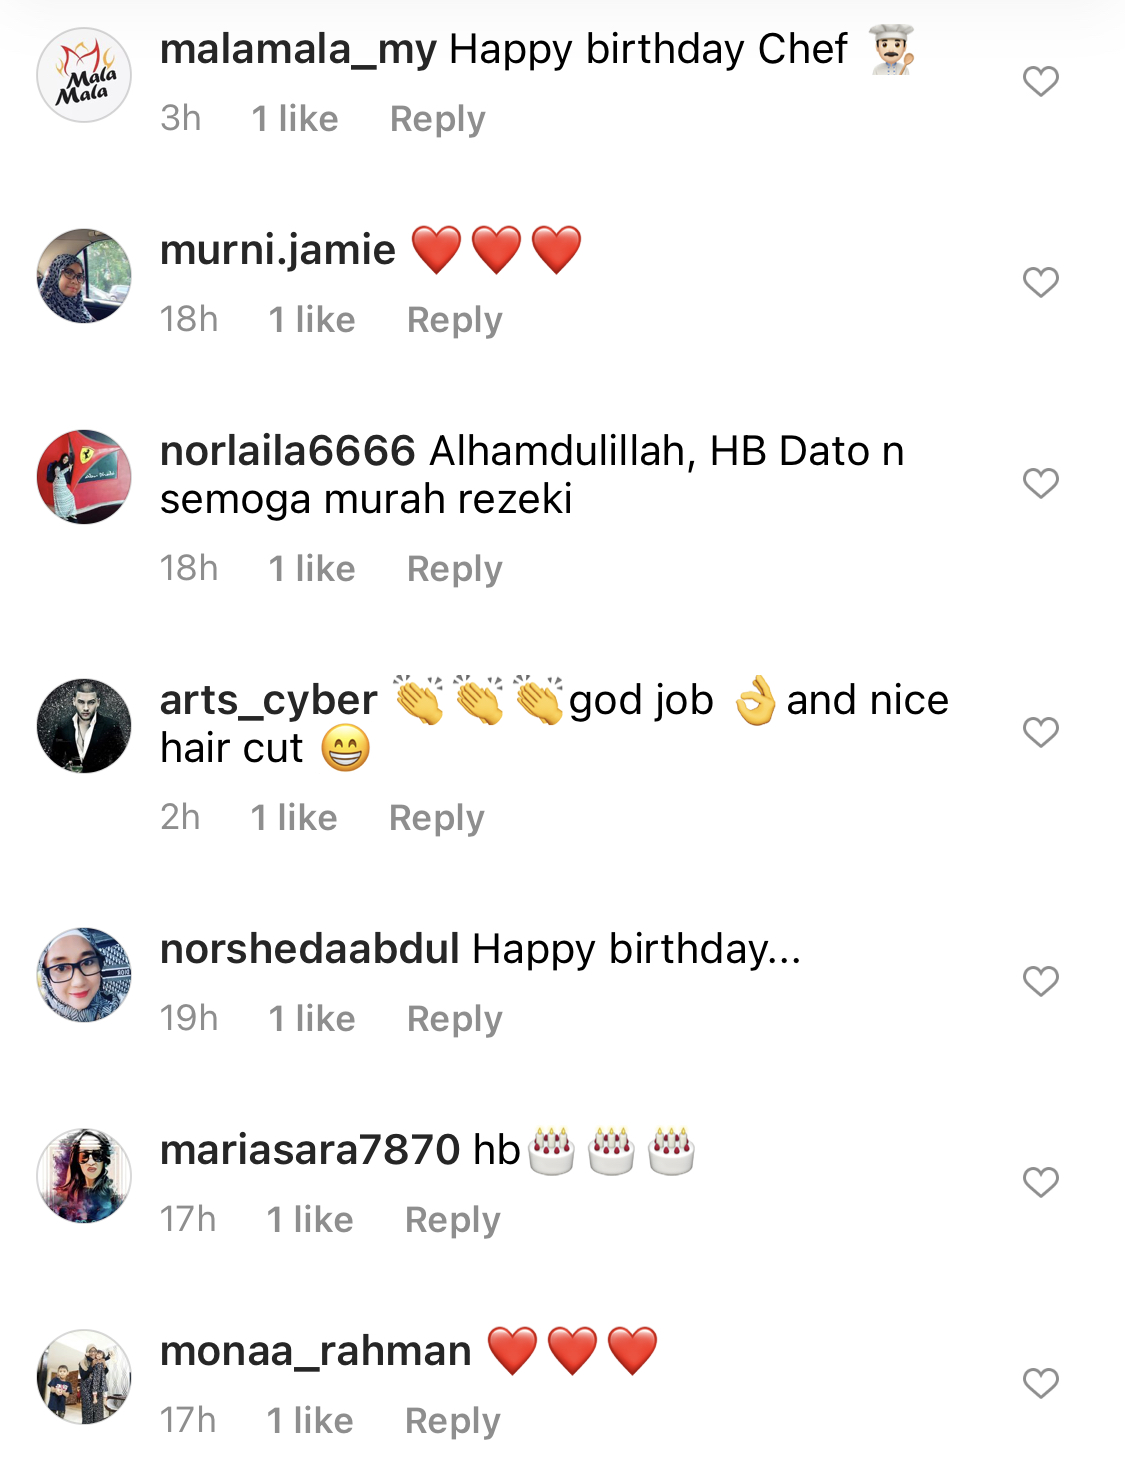Reply to norlaila6666's comment
The width and height of the screenshot is (1125, 1477).
(454, 569)
